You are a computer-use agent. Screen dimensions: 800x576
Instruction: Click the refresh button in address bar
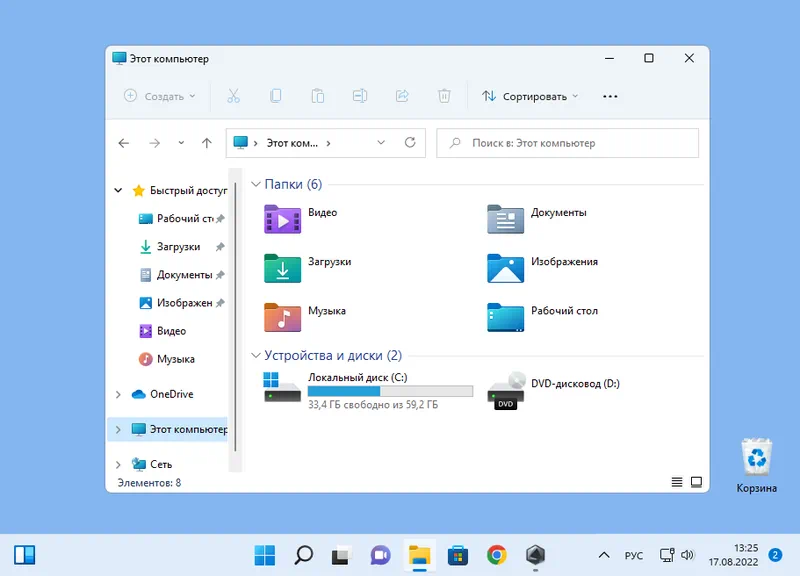point(409,143)
